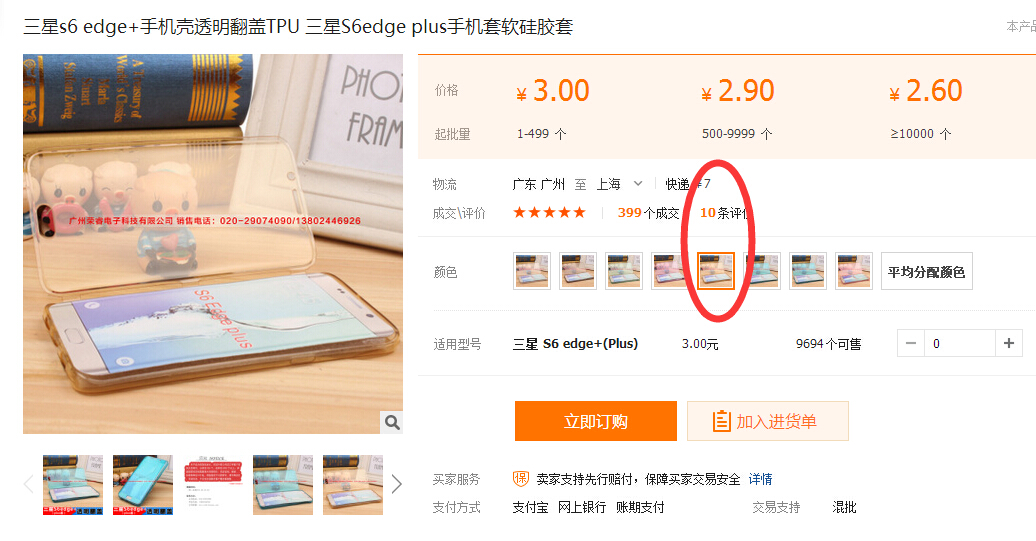View the 399个成交 transactions link

[x=648, y=213]
